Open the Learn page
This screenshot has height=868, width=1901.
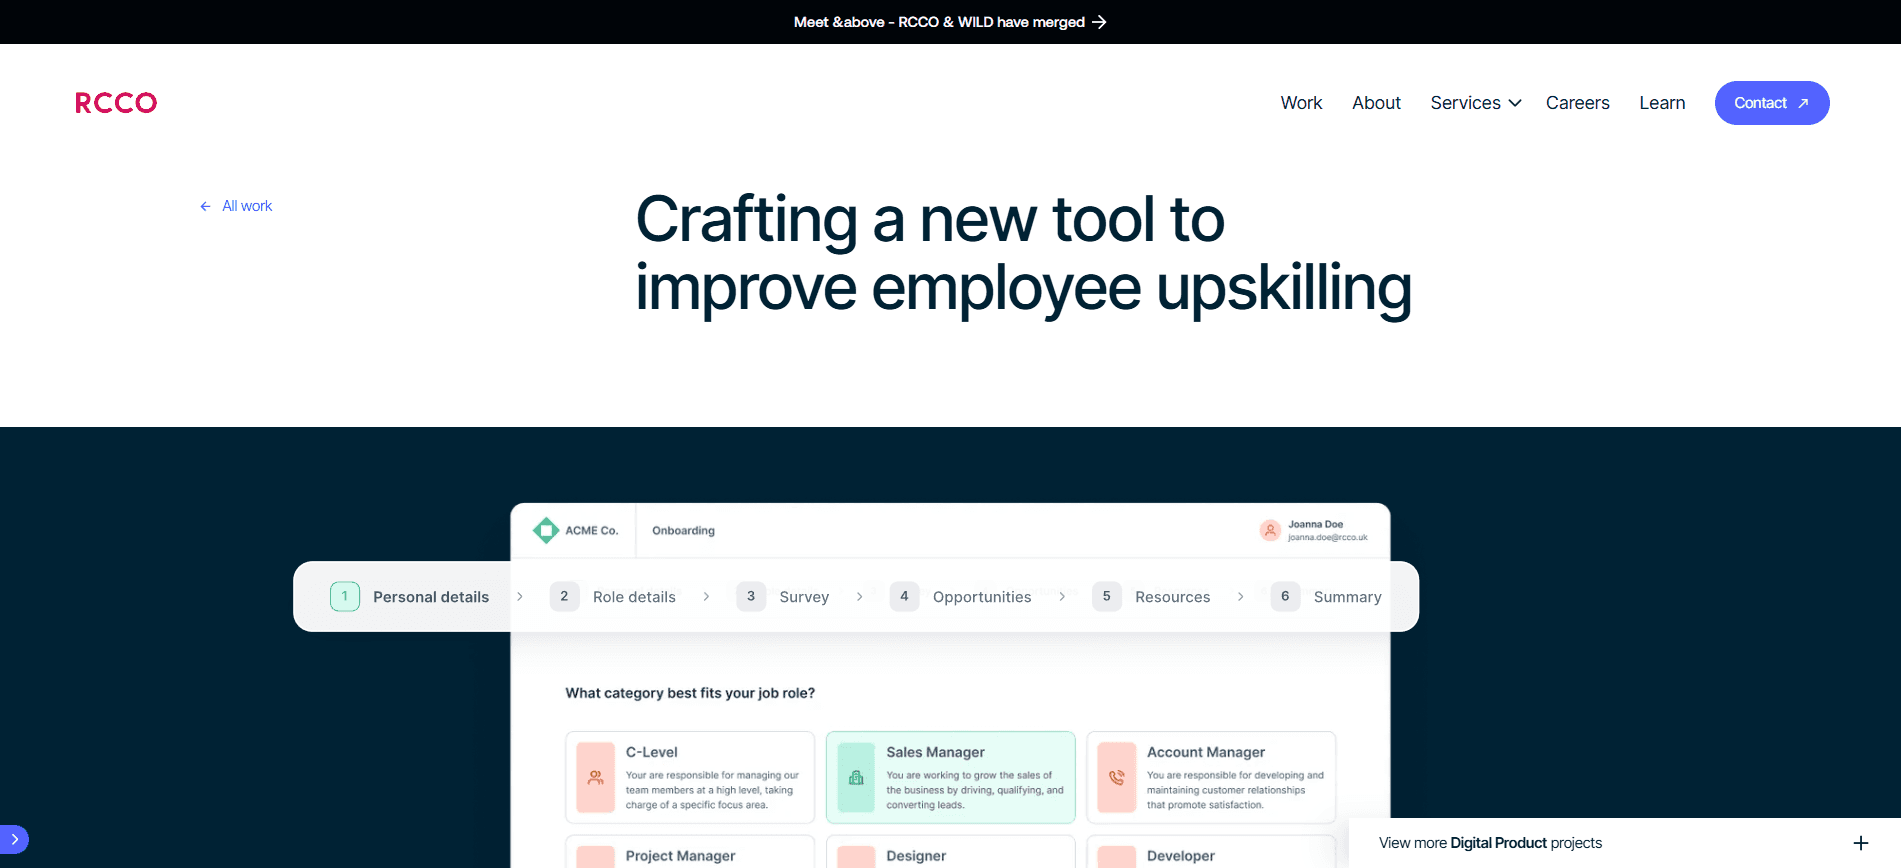[1662, 103]
